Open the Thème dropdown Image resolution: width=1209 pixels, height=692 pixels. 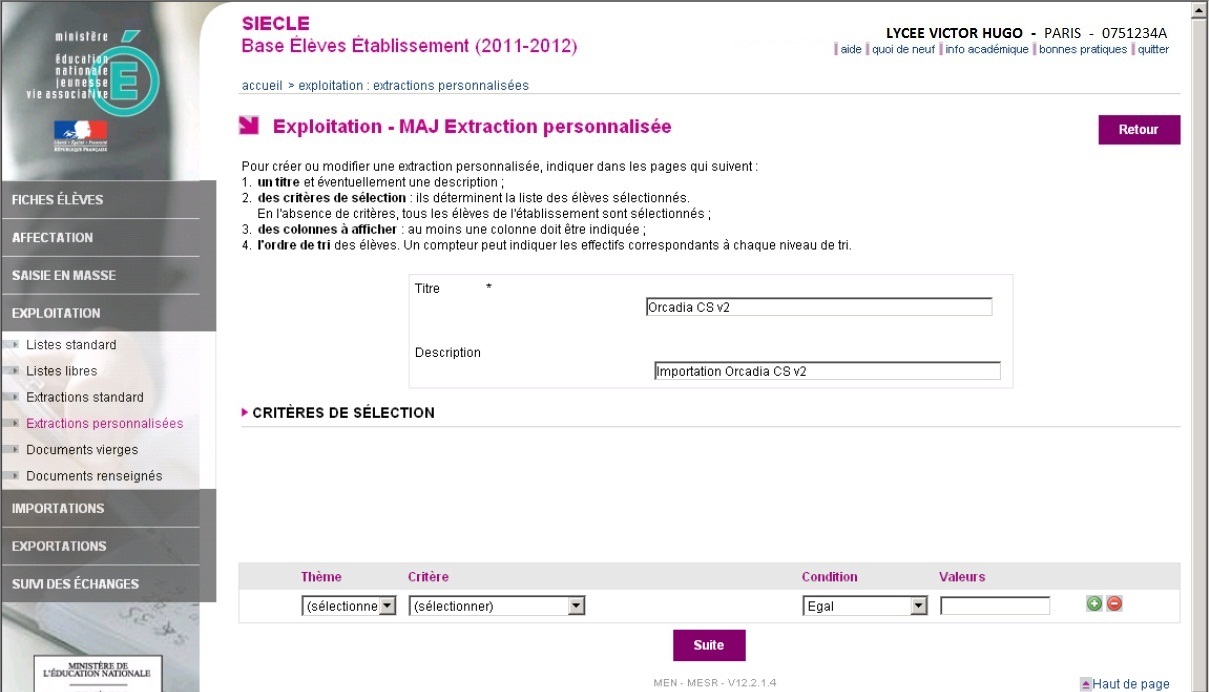tap(349, 606)
